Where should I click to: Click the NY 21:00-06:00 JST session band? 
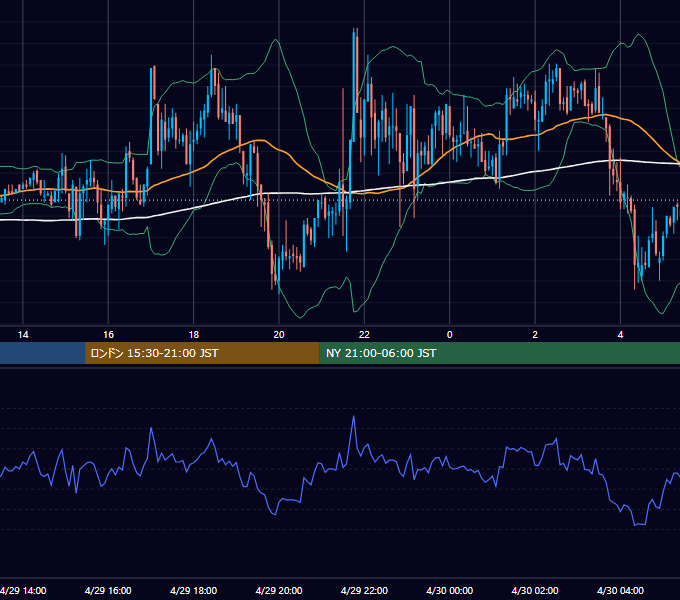click(x=500, y=353)
